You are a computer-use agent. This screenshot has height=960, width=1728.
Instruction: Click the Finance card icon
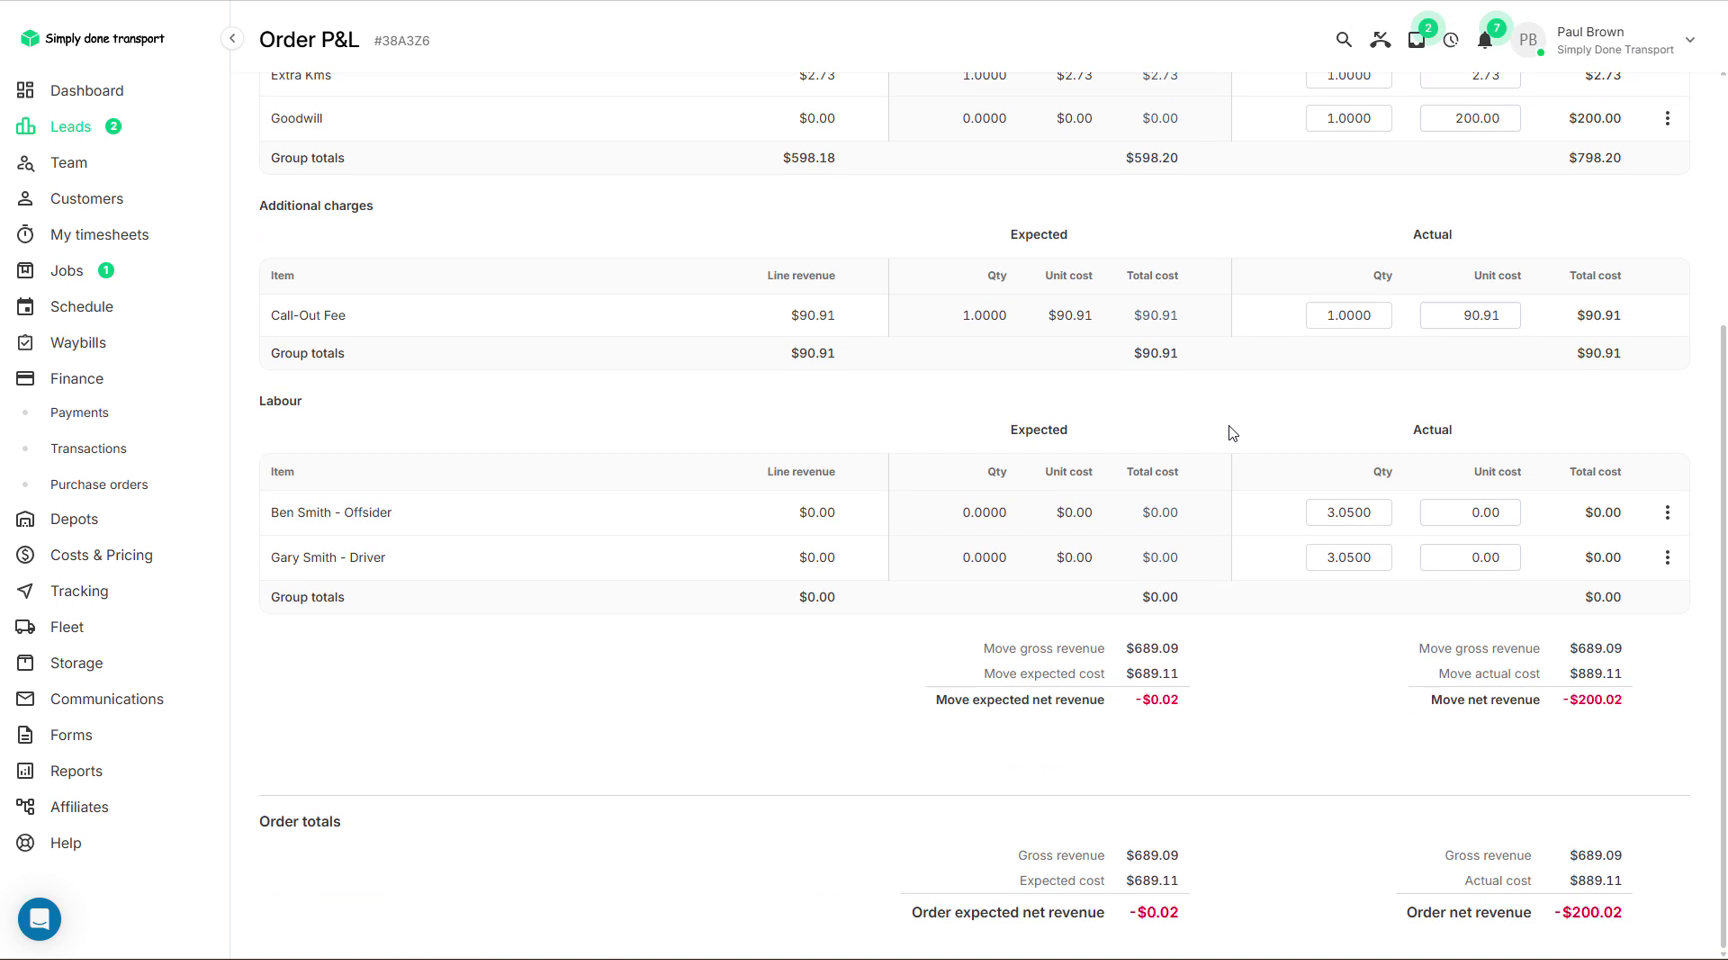25,378
